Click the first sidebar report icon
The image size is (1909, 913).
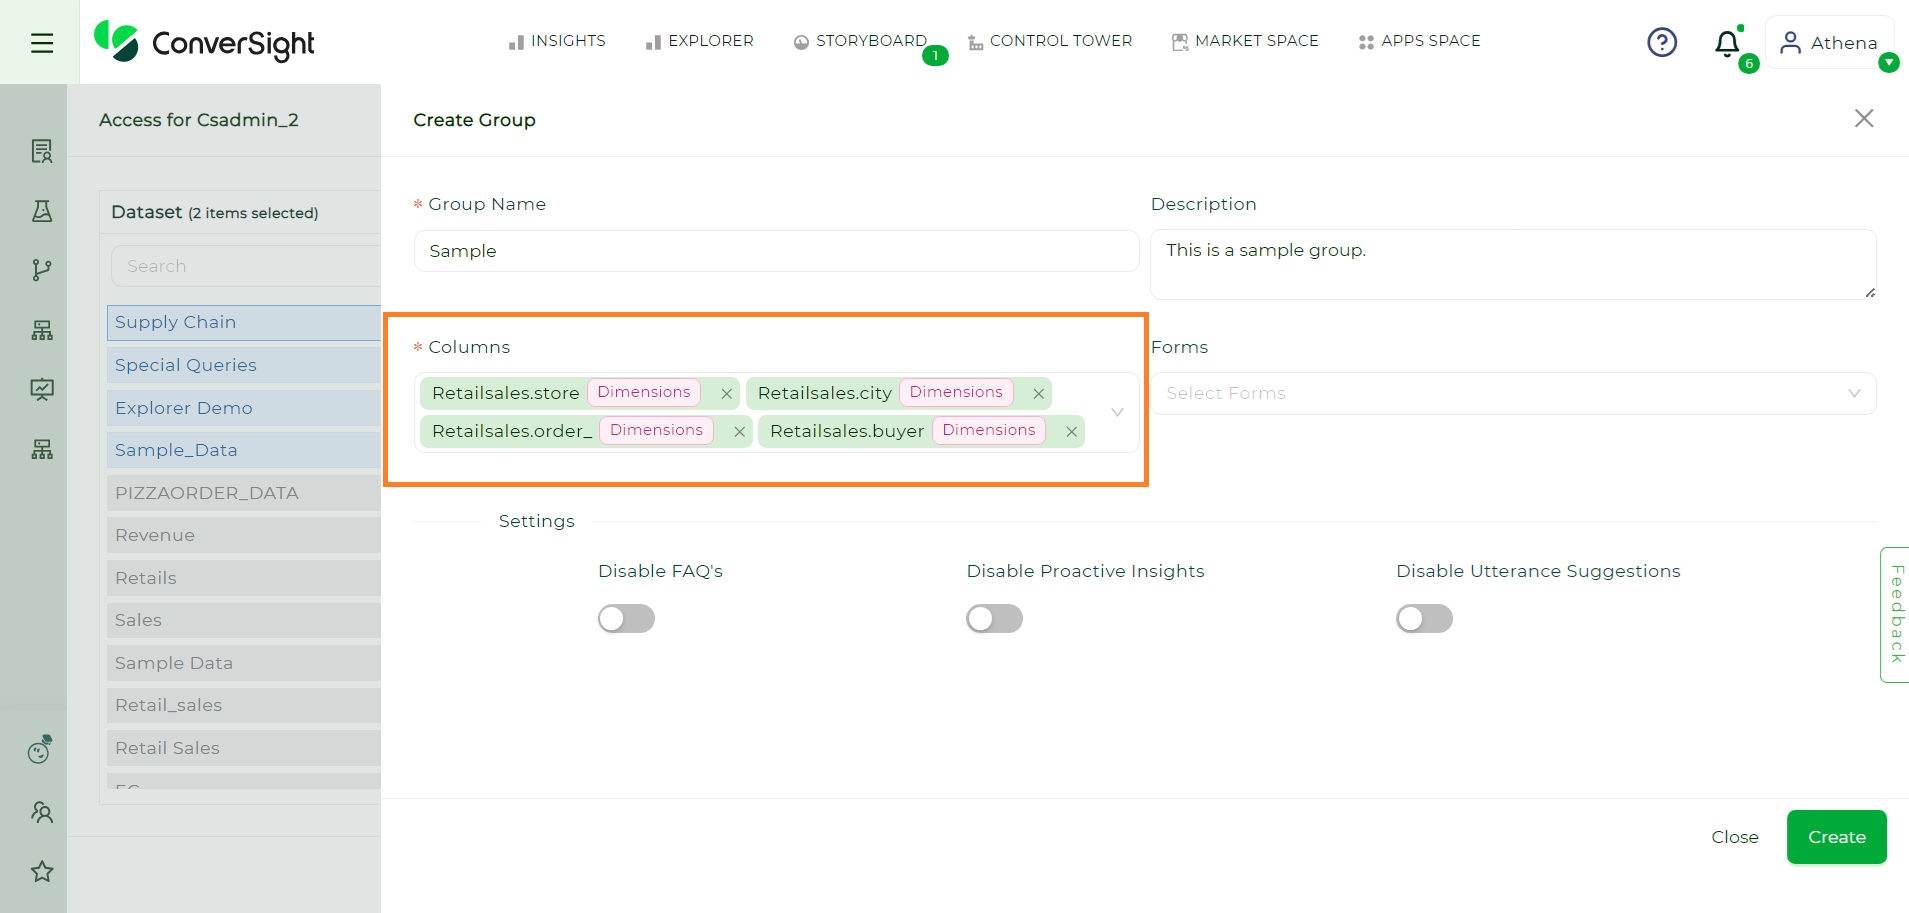pos(41,151)
